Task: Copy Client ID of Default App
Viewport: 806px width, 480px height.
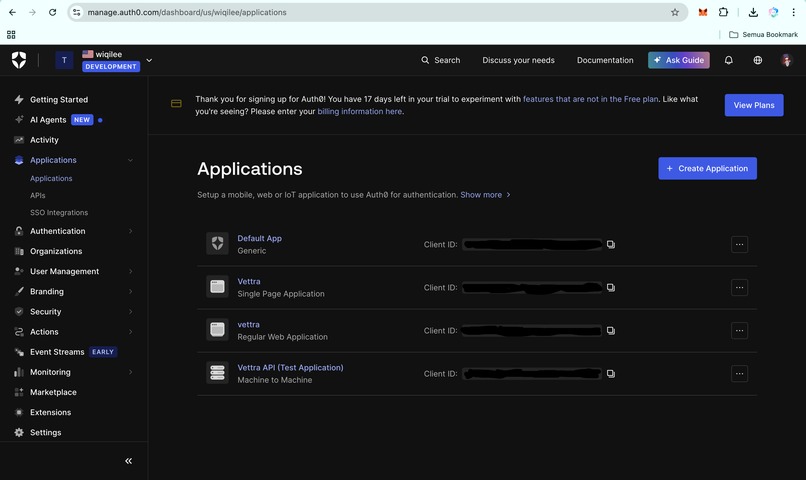Action: [611, 245]
